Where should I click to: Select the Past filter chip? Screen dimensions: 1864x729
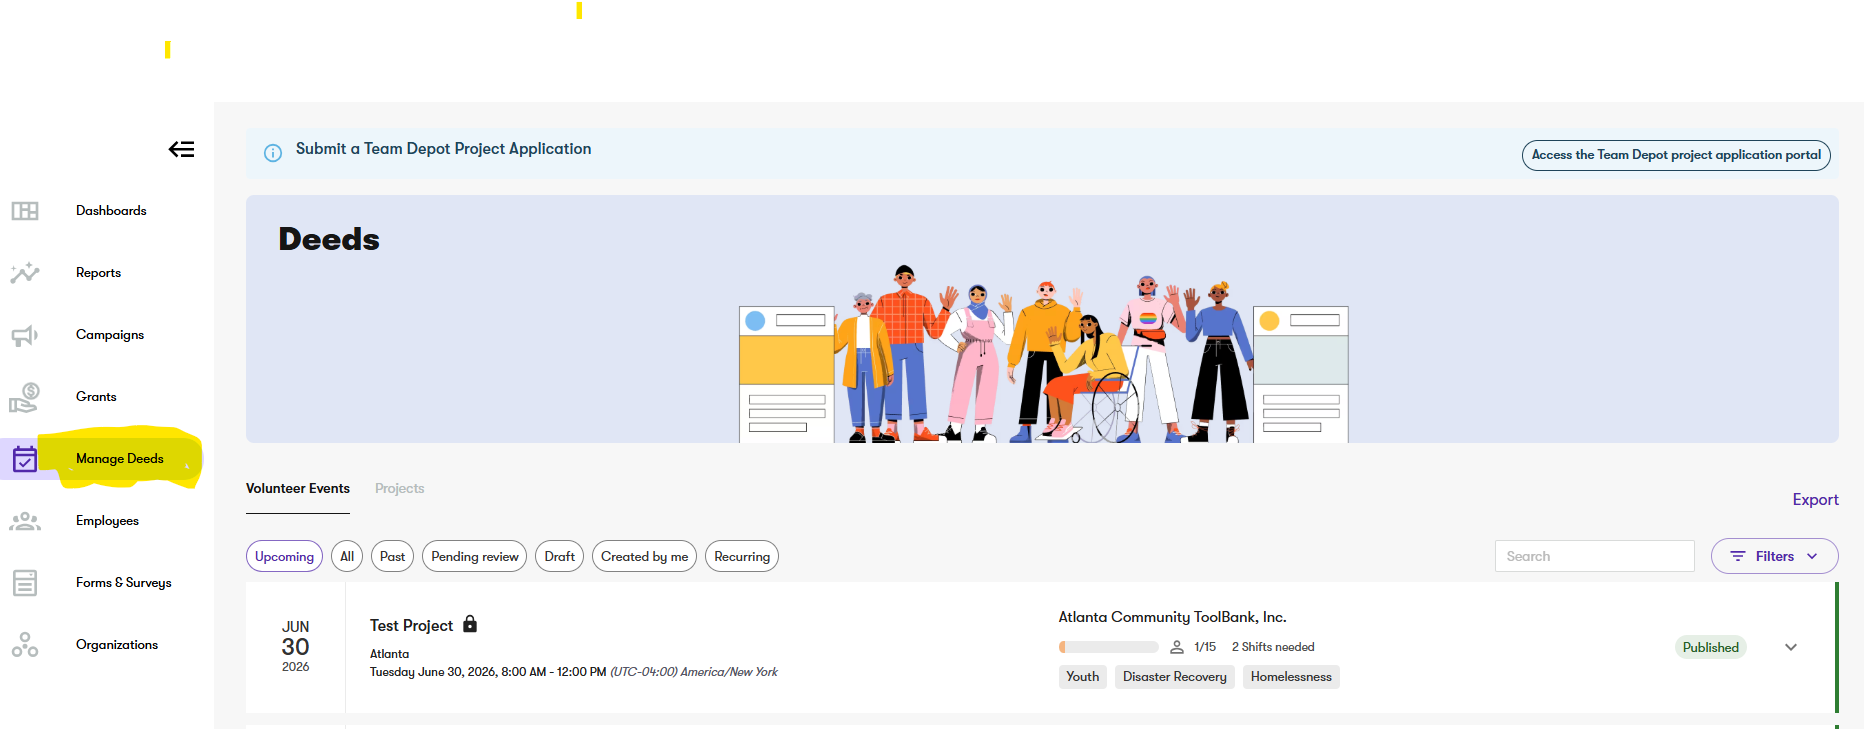392,556
